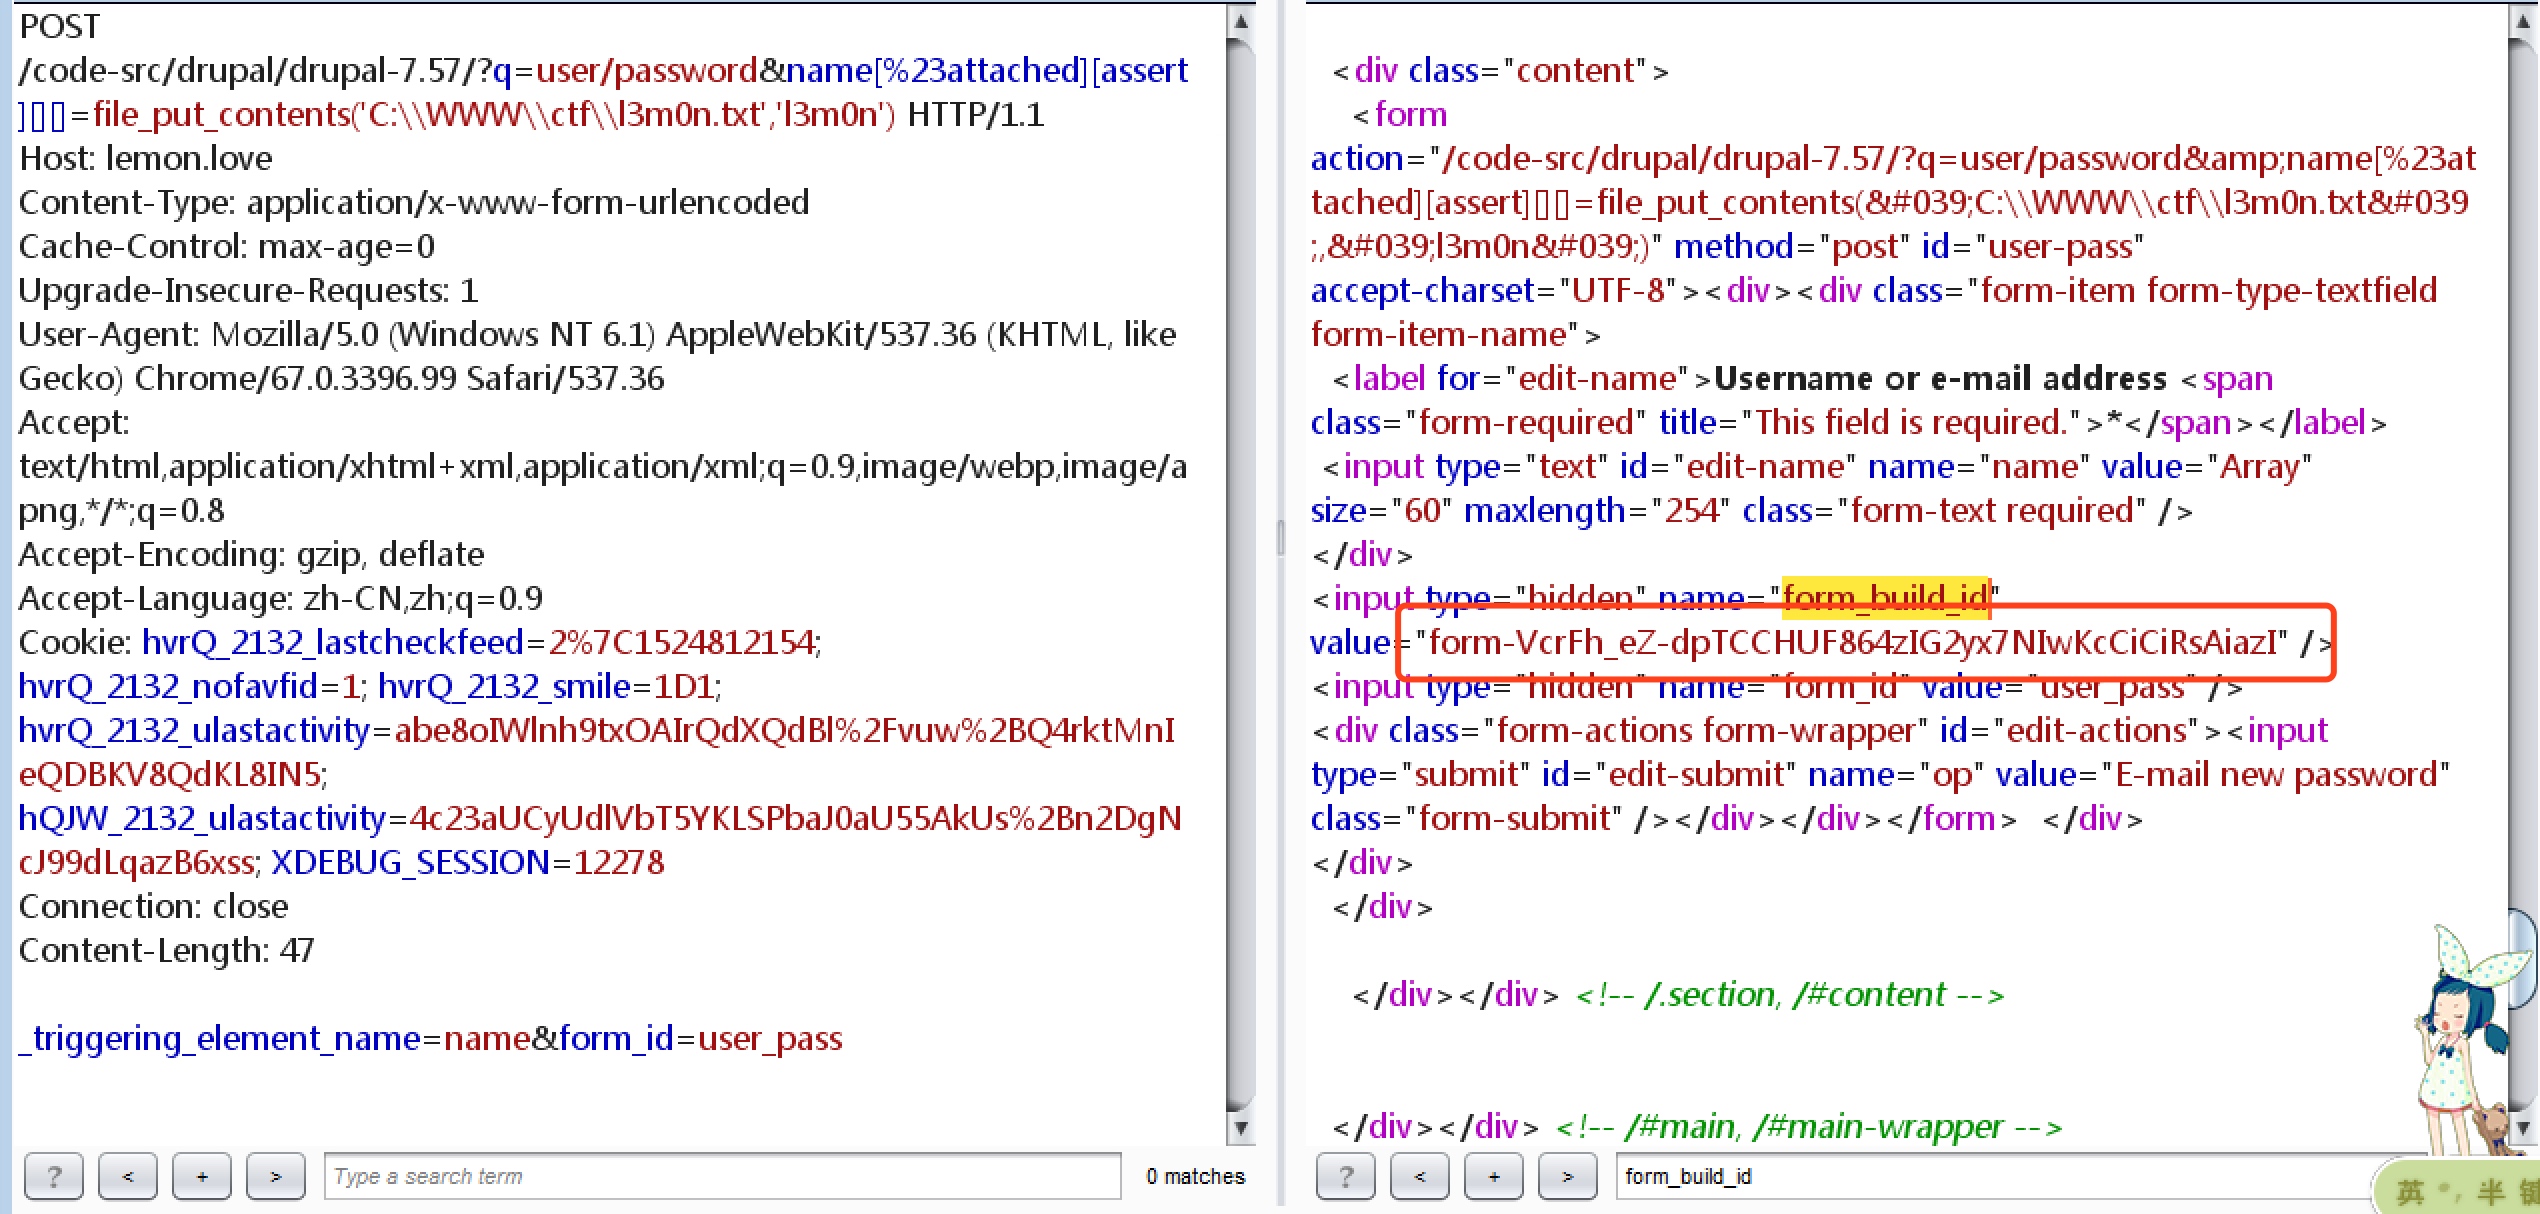Click the response pane search help button
Viewport: 2540px width, 1214px height.
coord(1346,1176)
